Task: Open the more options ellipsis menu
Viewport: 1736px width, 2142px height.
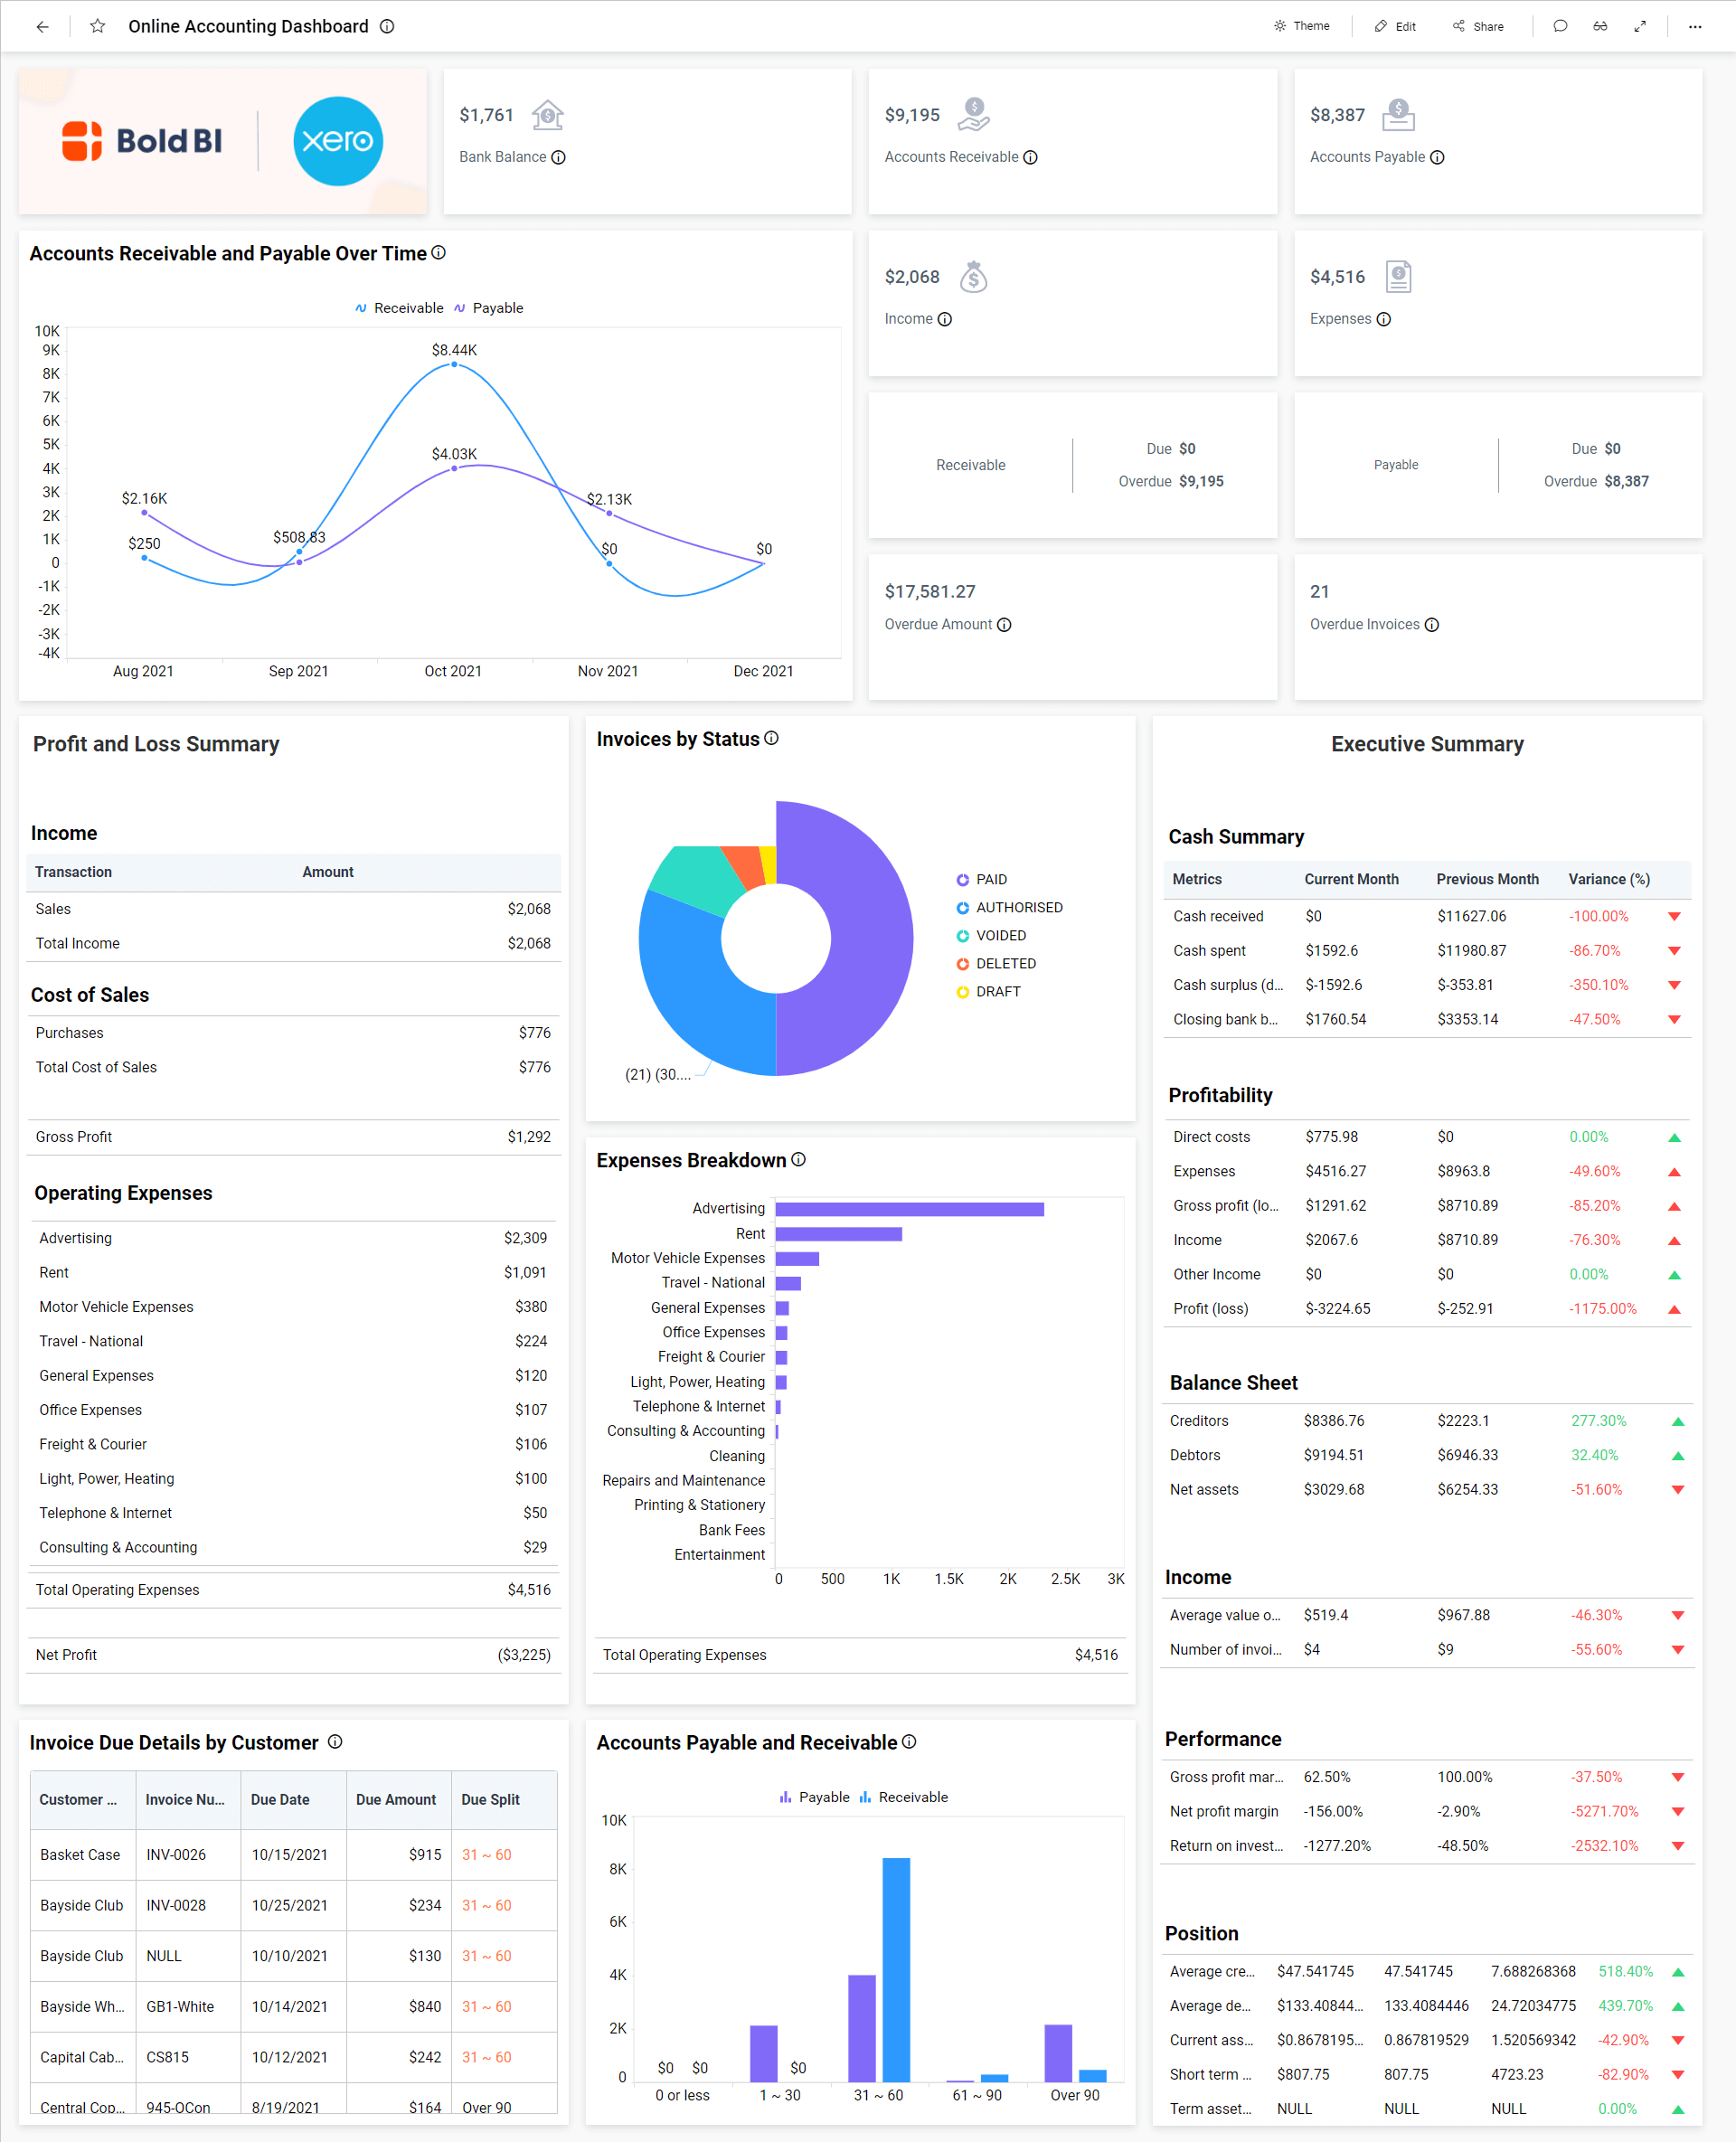Action: point(1695,27)
